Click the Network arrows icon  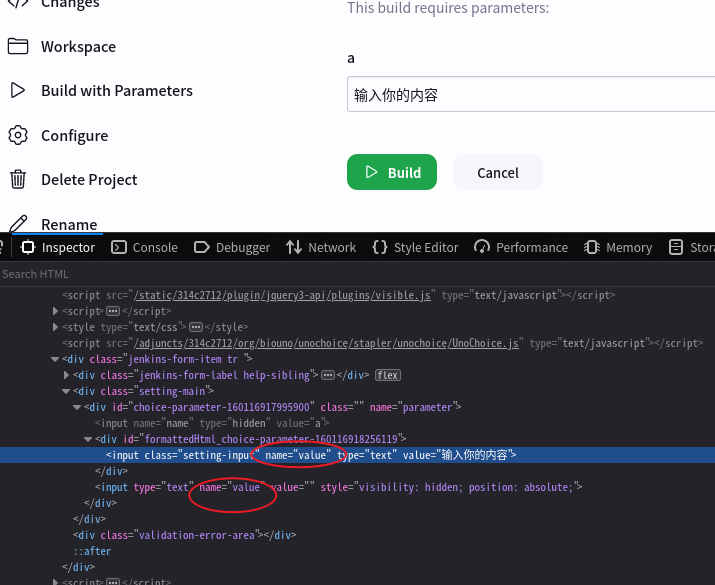(294, 247)
